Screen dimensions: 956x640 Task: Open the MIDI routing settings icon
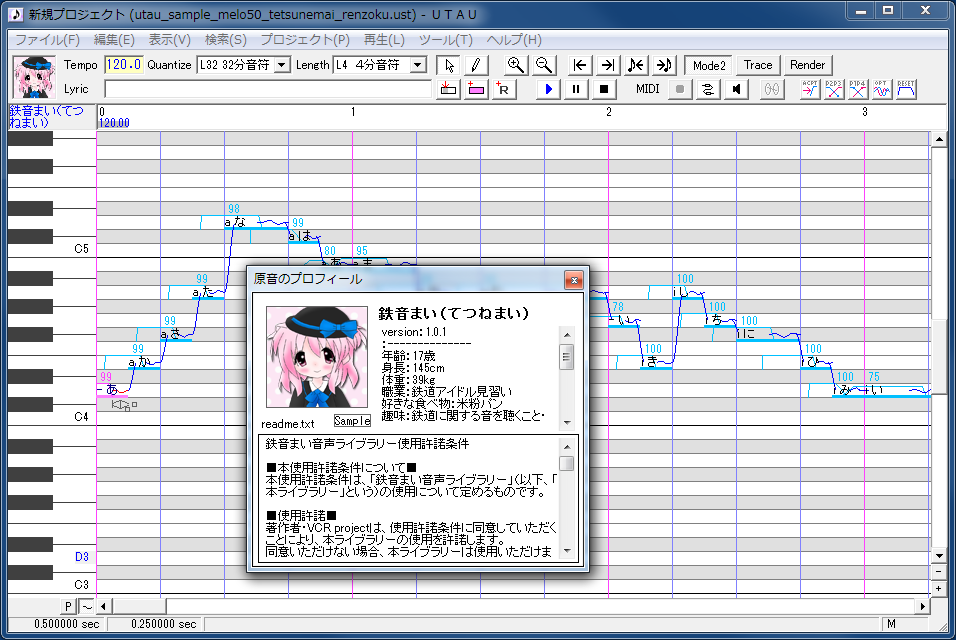coord(708,90)
